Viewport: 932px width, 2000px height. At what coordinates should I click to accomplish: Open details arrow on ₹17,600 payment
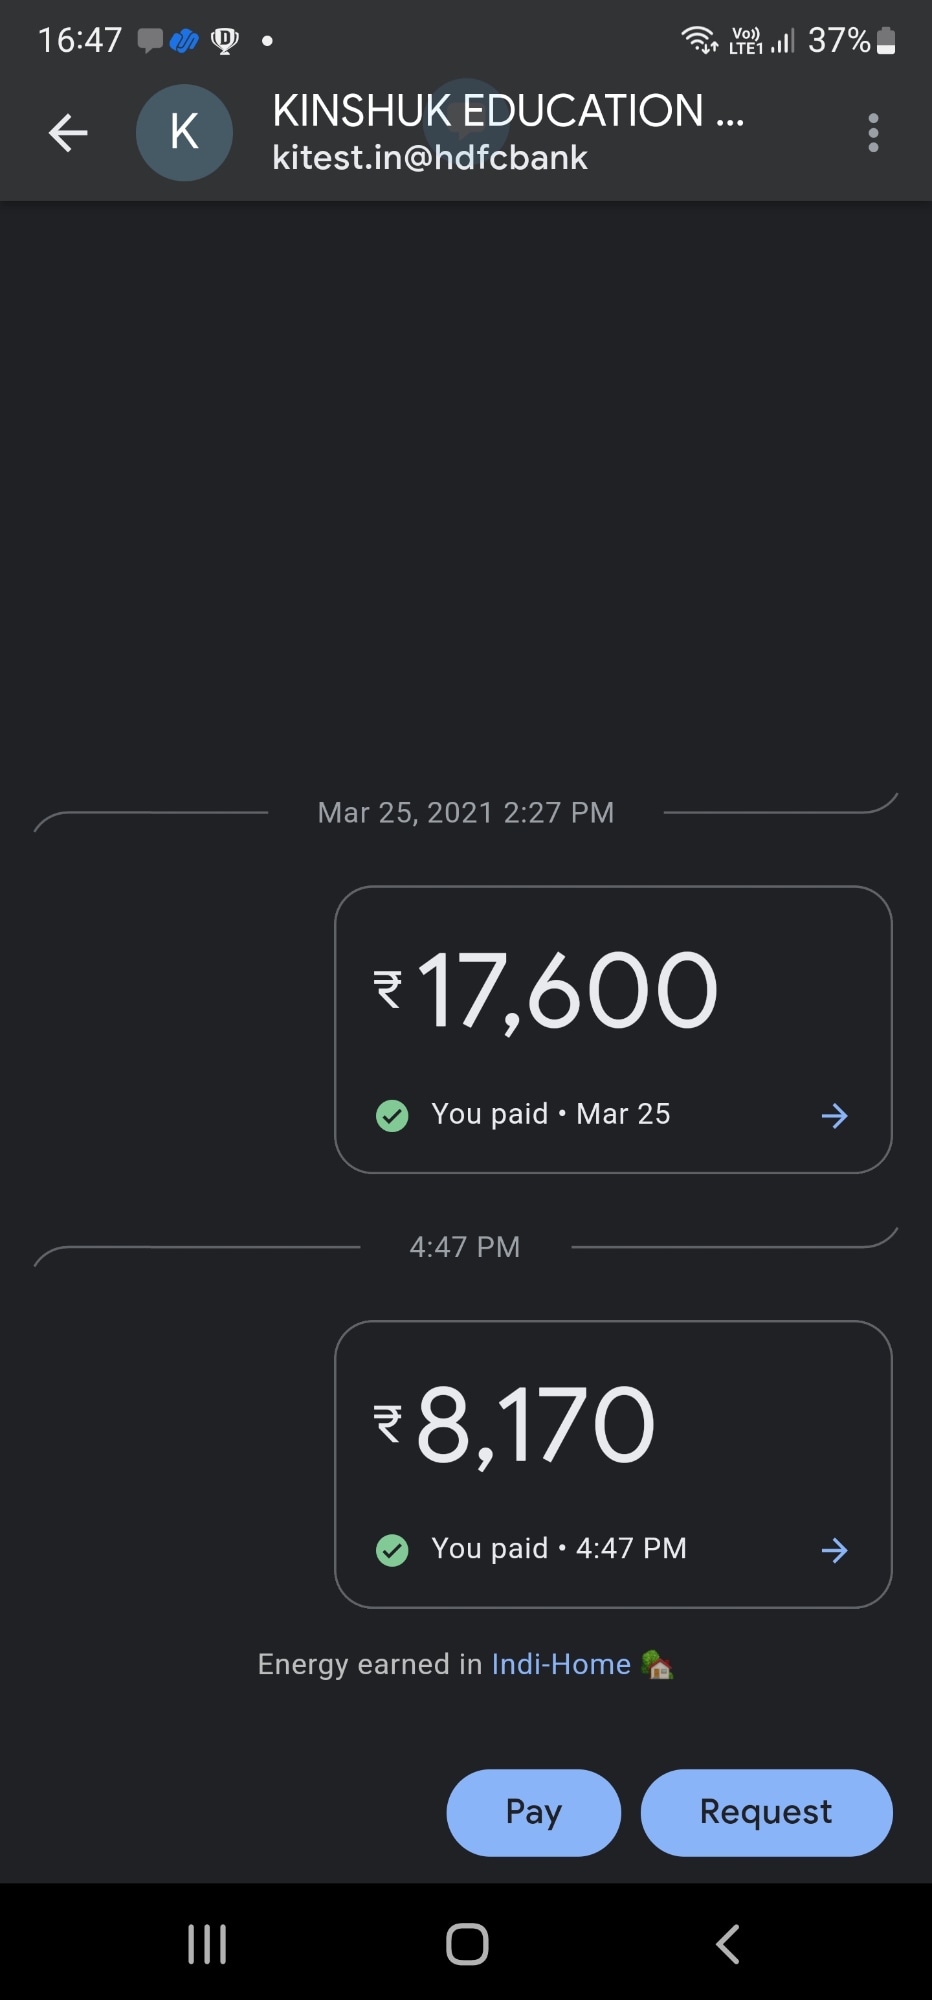(x=834, y=1116)
